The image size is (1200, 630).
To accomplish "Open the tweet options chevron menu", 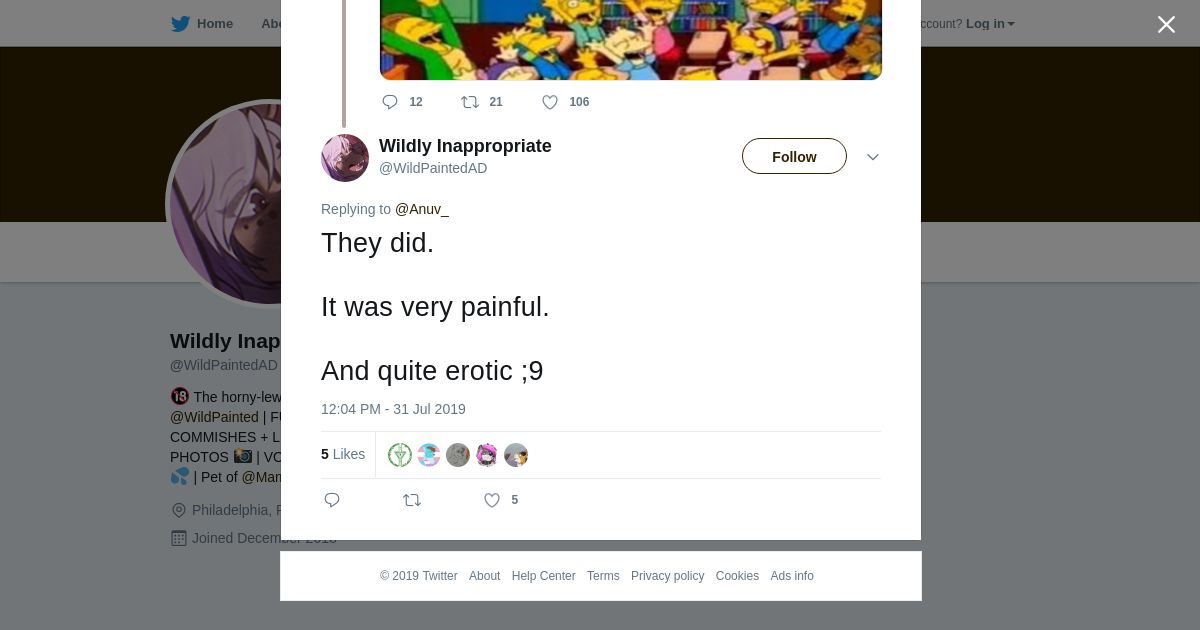I will pyautogui.click(x=873, y=157).
